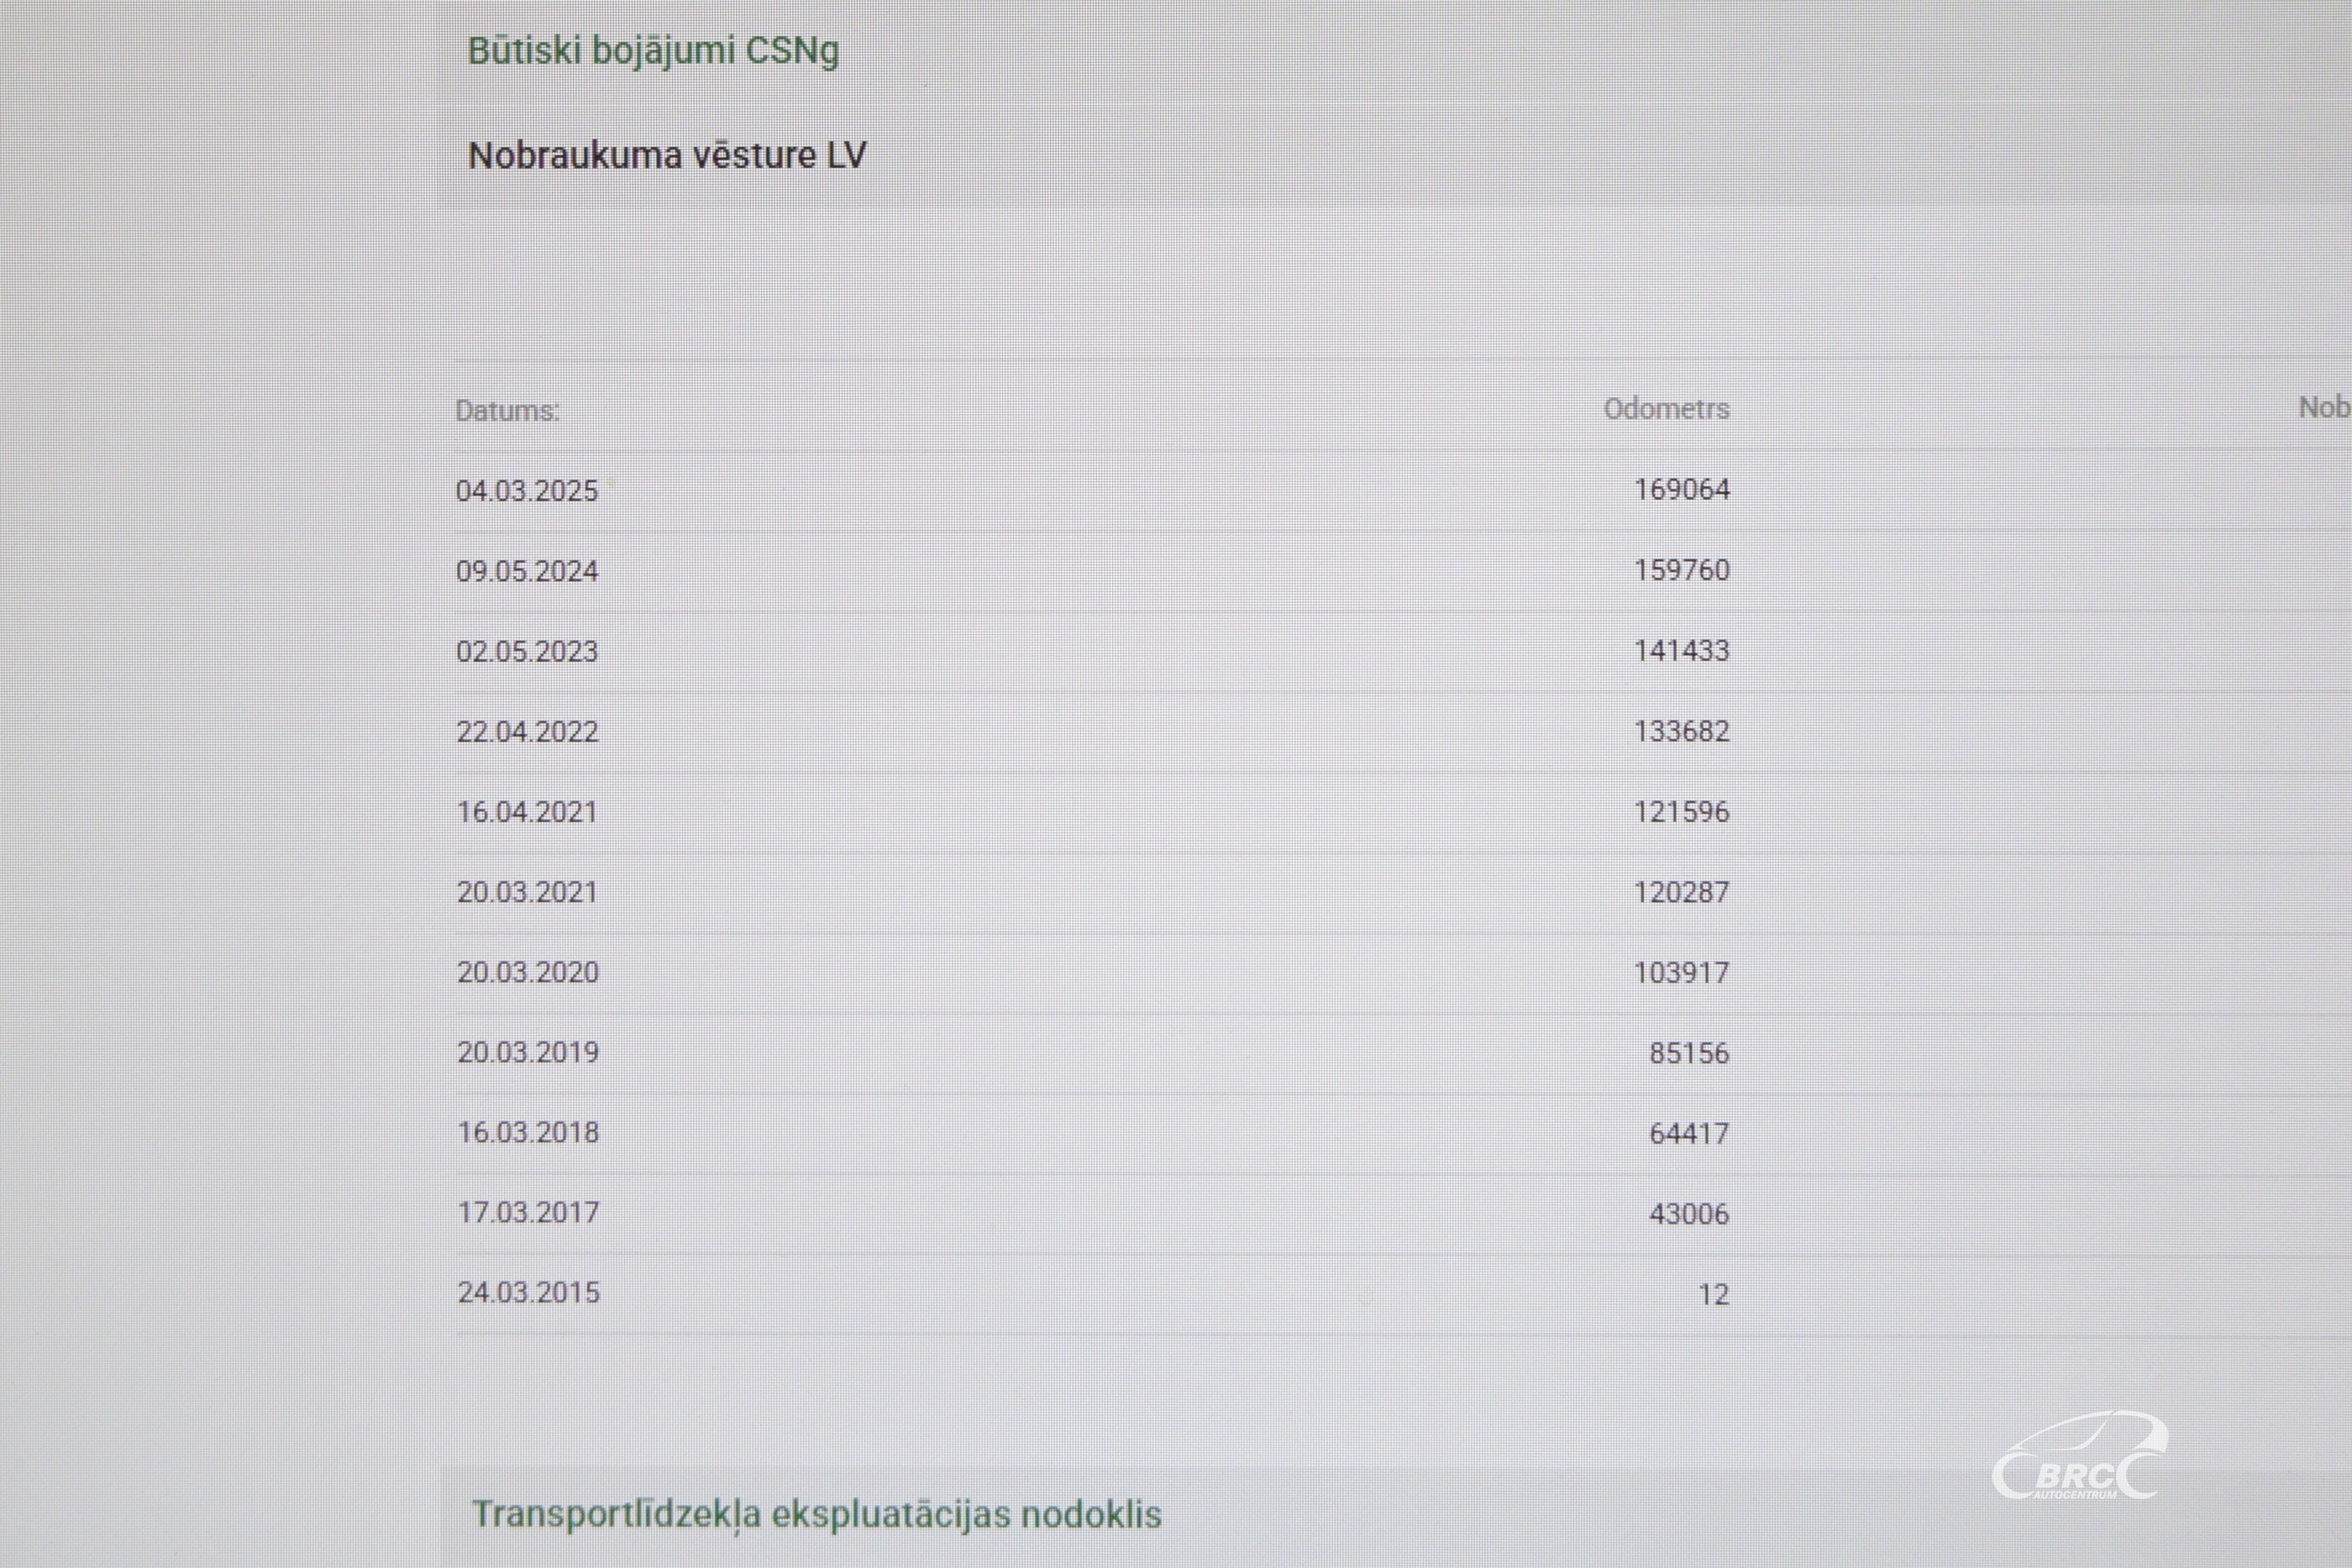The height and width of the screenshot is (1568, 2352).
Task: Click the Nobraukuma vēsture LV heading
Action: coord(667,155)
